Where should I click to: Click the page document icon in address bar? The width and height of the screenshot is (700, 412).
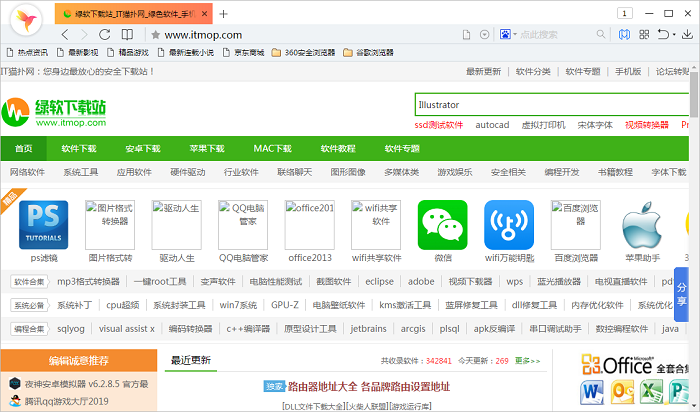(467, 34)
